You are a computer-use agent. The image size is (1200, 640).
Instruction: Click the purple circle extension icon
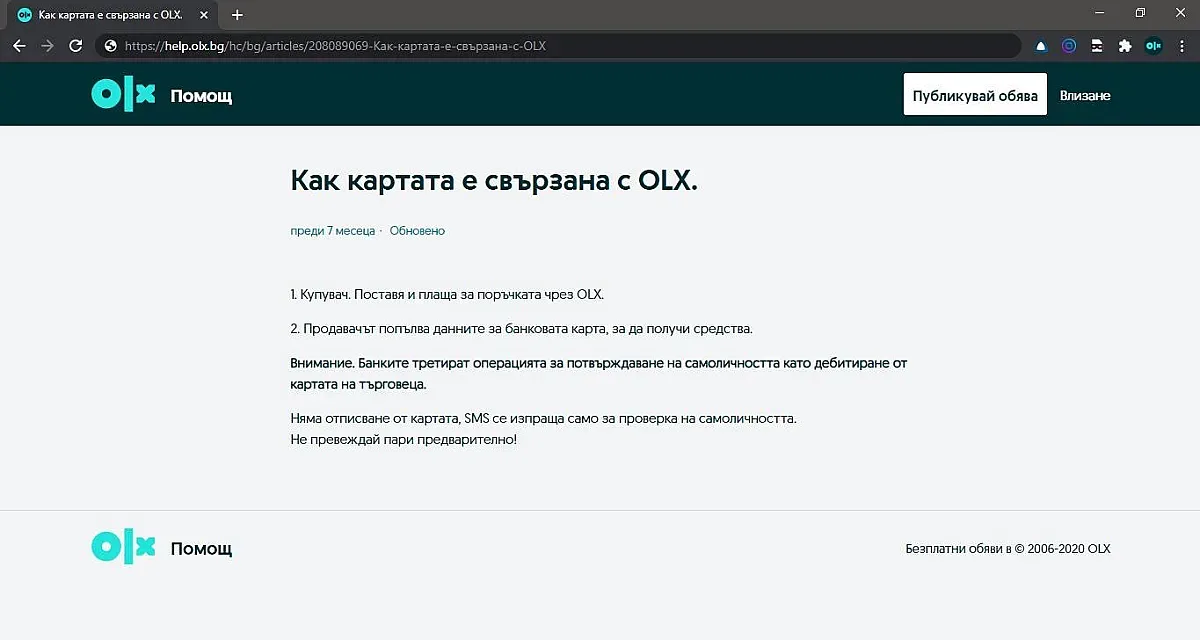(x=1069, y=46)
